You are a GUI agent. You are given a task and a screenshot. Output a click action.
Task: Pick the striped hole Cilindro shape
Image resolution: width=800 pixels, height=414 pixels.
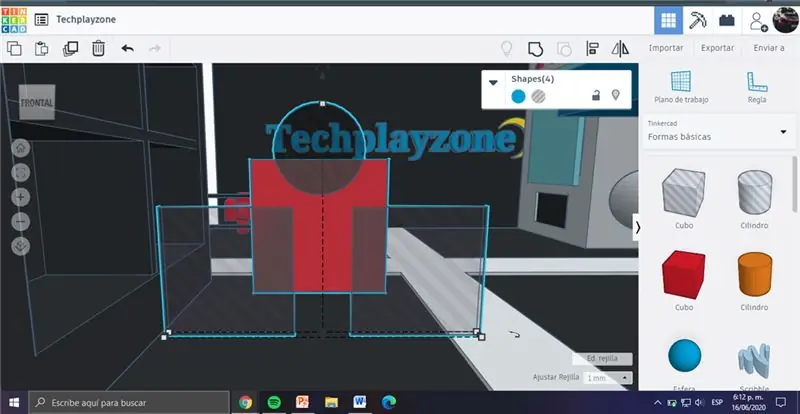click(x=755, y=192)
